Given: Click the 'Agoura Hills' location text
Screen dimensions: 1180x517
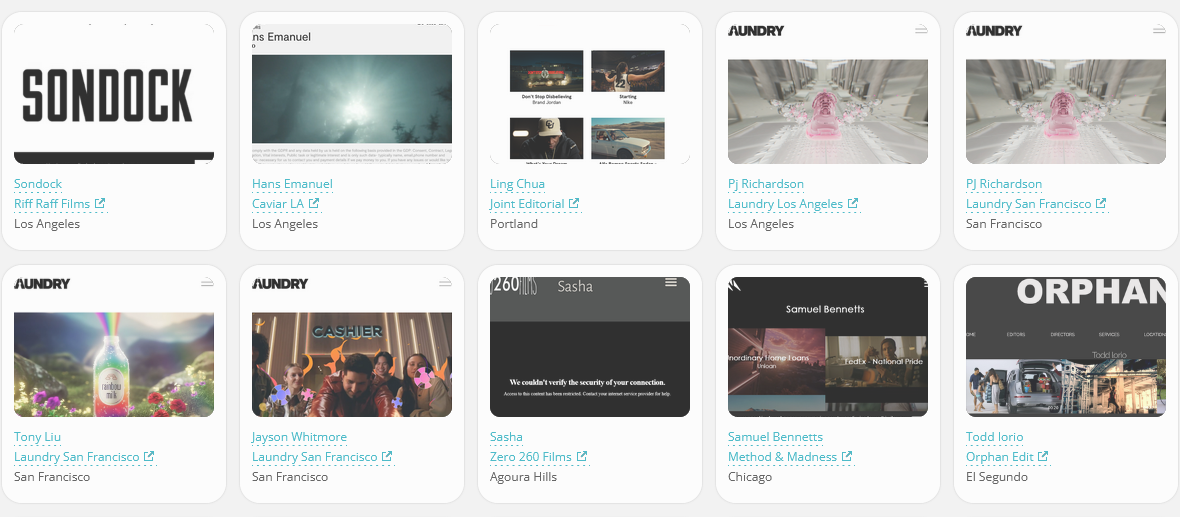Looking at the screenshot, I should (x=524, y=477).
